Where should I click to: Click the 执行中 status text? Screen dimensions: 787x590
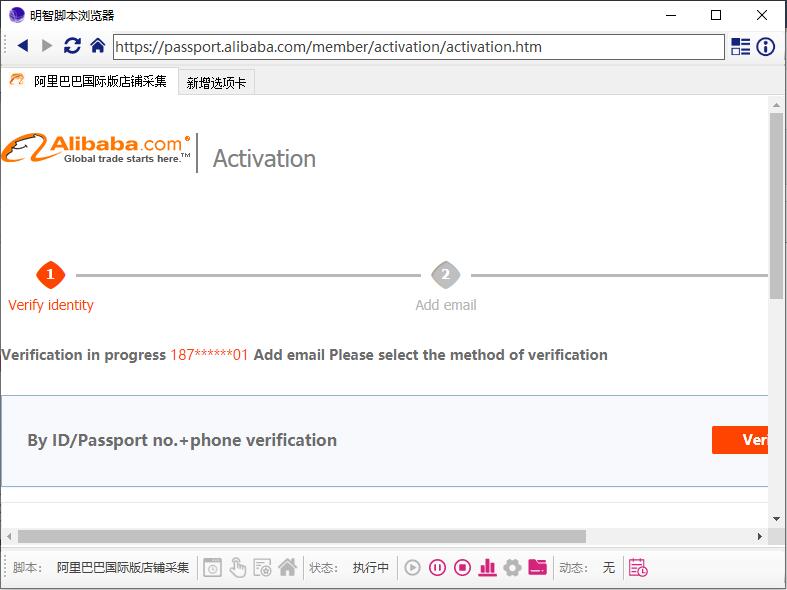pyautogui.click(x=370, y=568)
